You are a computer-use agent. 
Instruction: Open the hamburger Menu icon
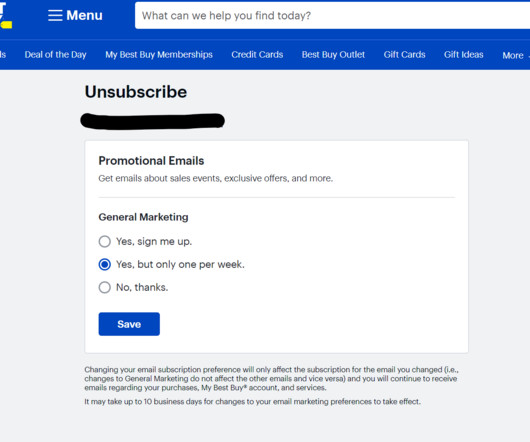[x=55, y=15]
